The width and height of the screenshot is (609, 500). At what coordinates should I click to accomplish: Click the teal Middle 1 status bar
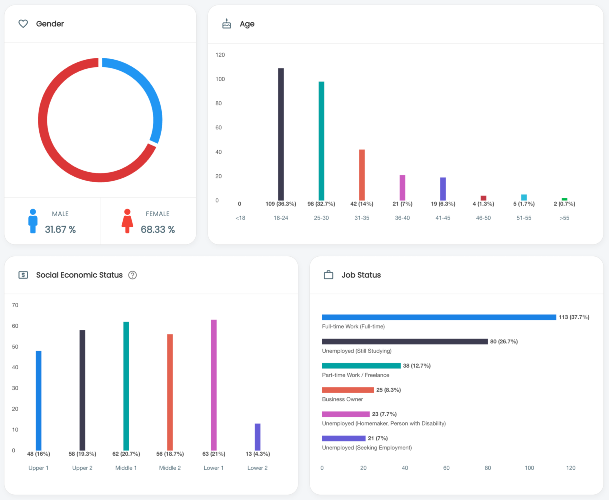126,386
